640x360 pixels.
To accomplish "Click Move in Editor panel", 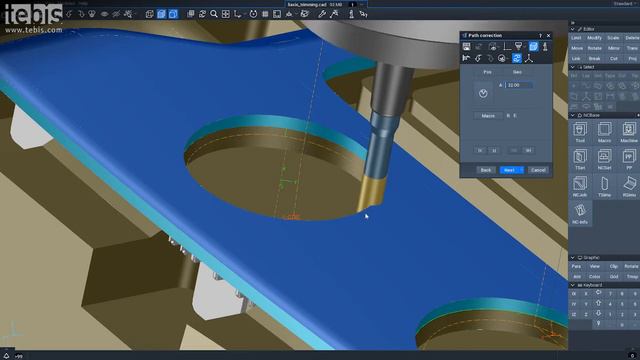I will tap(577, 48).
